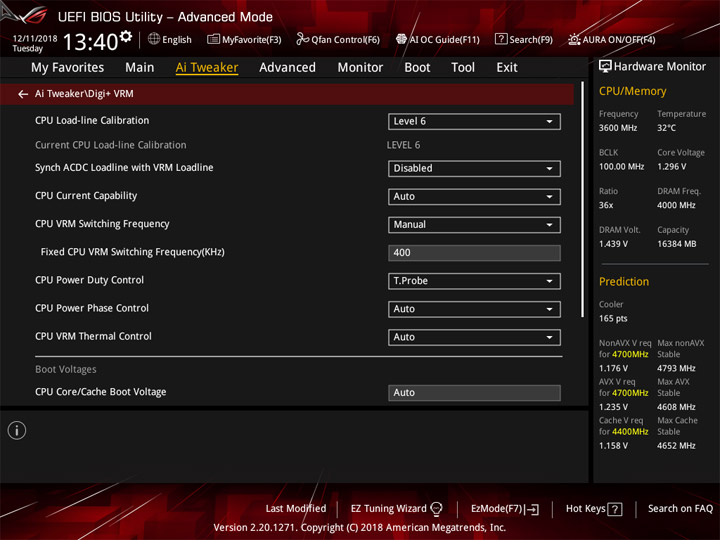The image size is (720, 540).
Task: Click the AURA ON/OFF light icon
Action: point(574,39)
